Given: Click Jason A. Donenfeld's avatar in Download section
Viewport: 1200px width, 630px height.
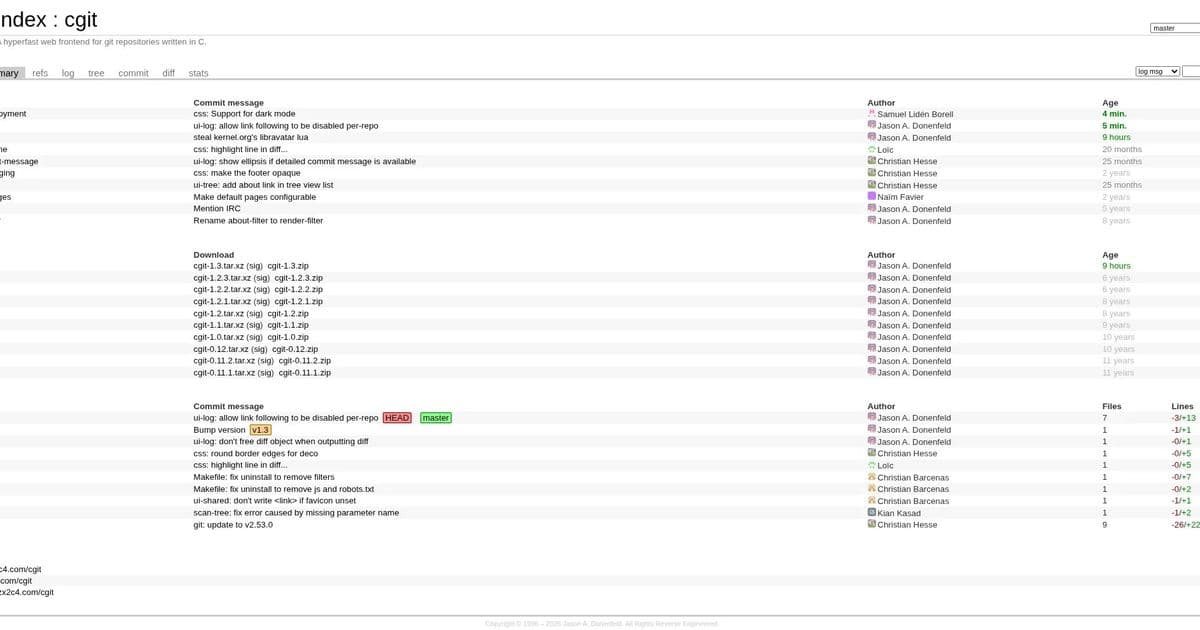Looking at the screenshot, I should [871, 265].
